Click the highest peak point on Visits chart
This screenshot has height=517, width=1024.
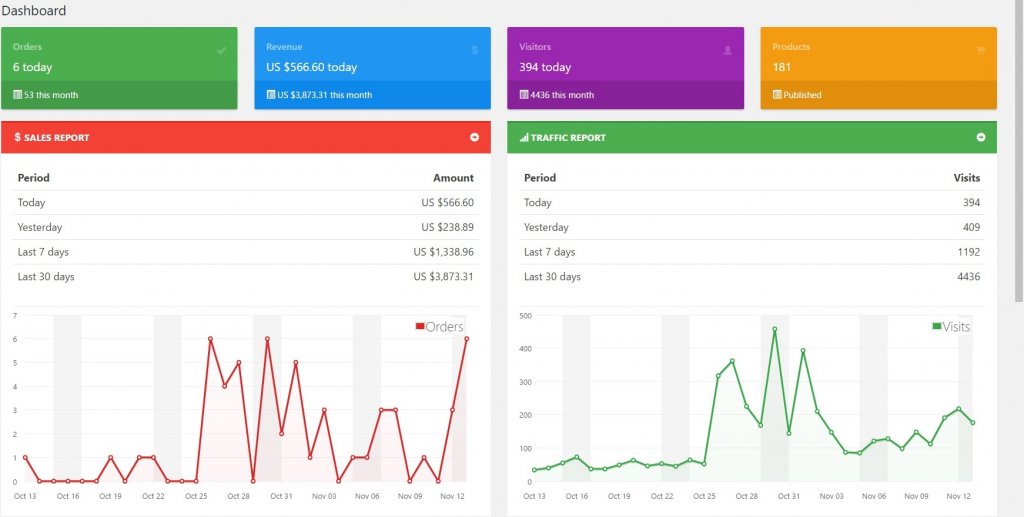(x=775, y=330)
